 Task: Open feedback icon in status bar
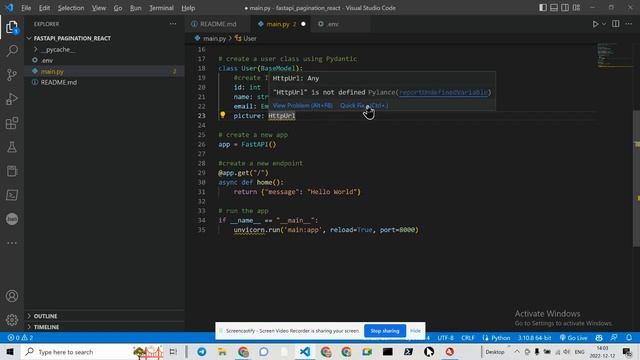pos(613,338)
